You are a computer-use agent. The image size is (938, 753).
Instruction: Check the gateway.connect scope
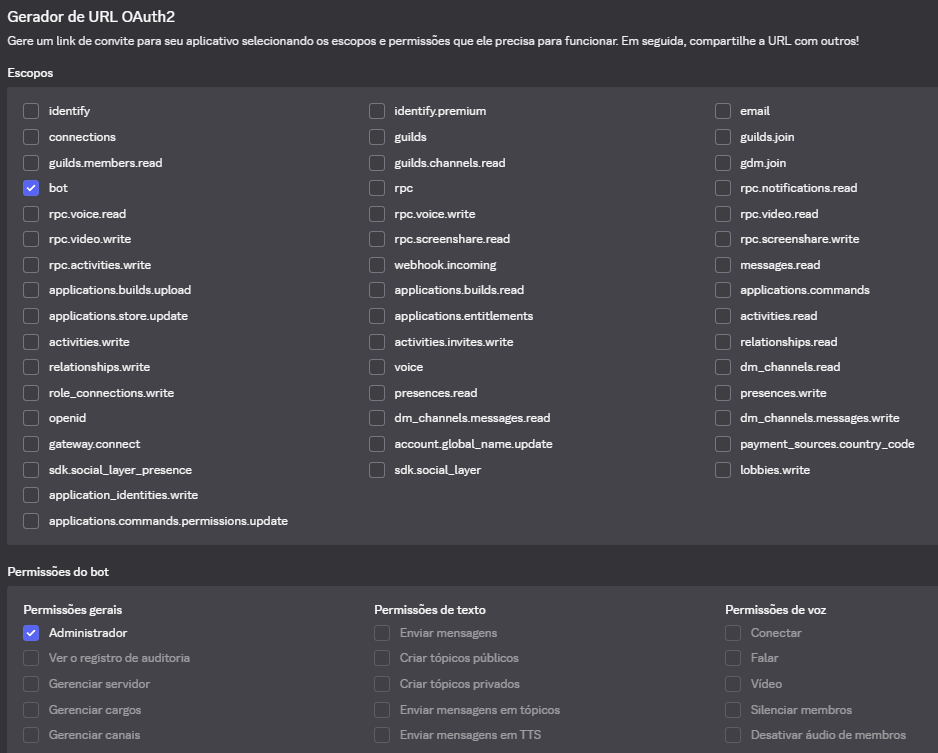point(31,444)
